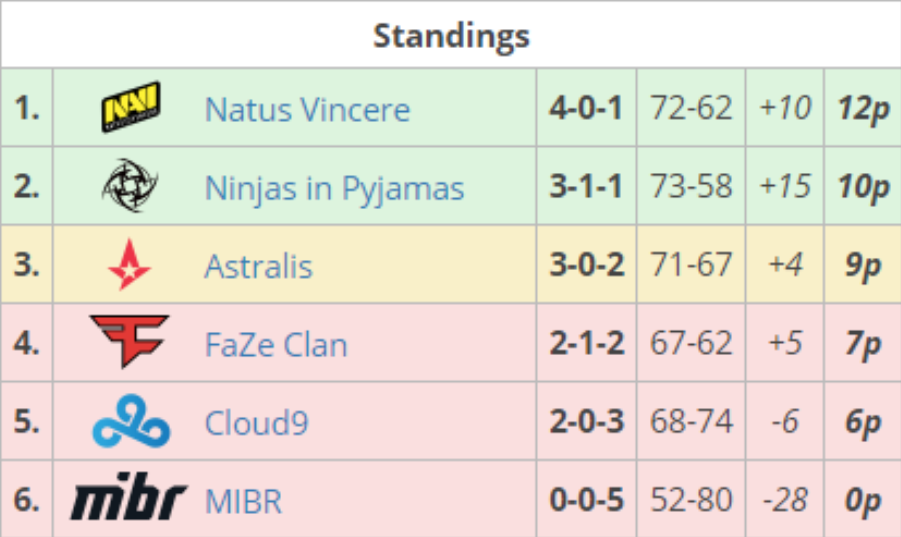Click MIBR's -28 round difference
The height and width of the screenshot is (537, 901).
pyautogui.click(x=784, y=501)
